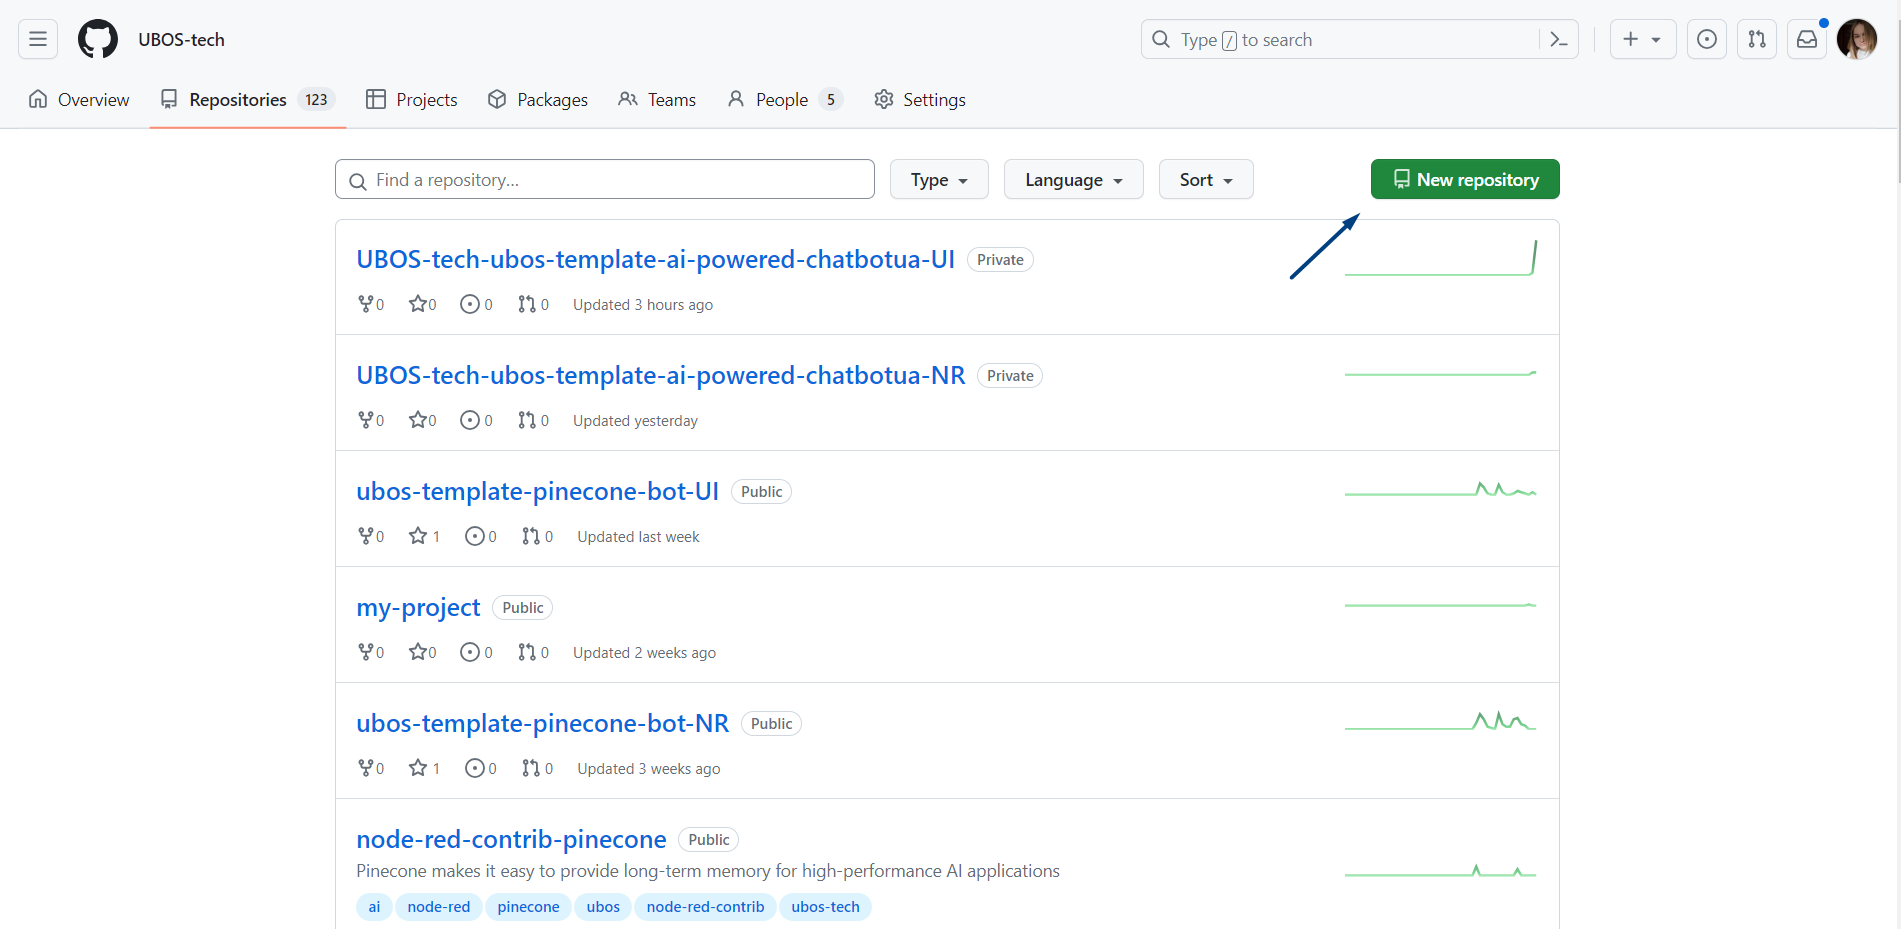View stargazers of chatbotua-UI repository
Image resolution: width=1901 pixels, height=929 pixels.
click(x=422, y=304)
